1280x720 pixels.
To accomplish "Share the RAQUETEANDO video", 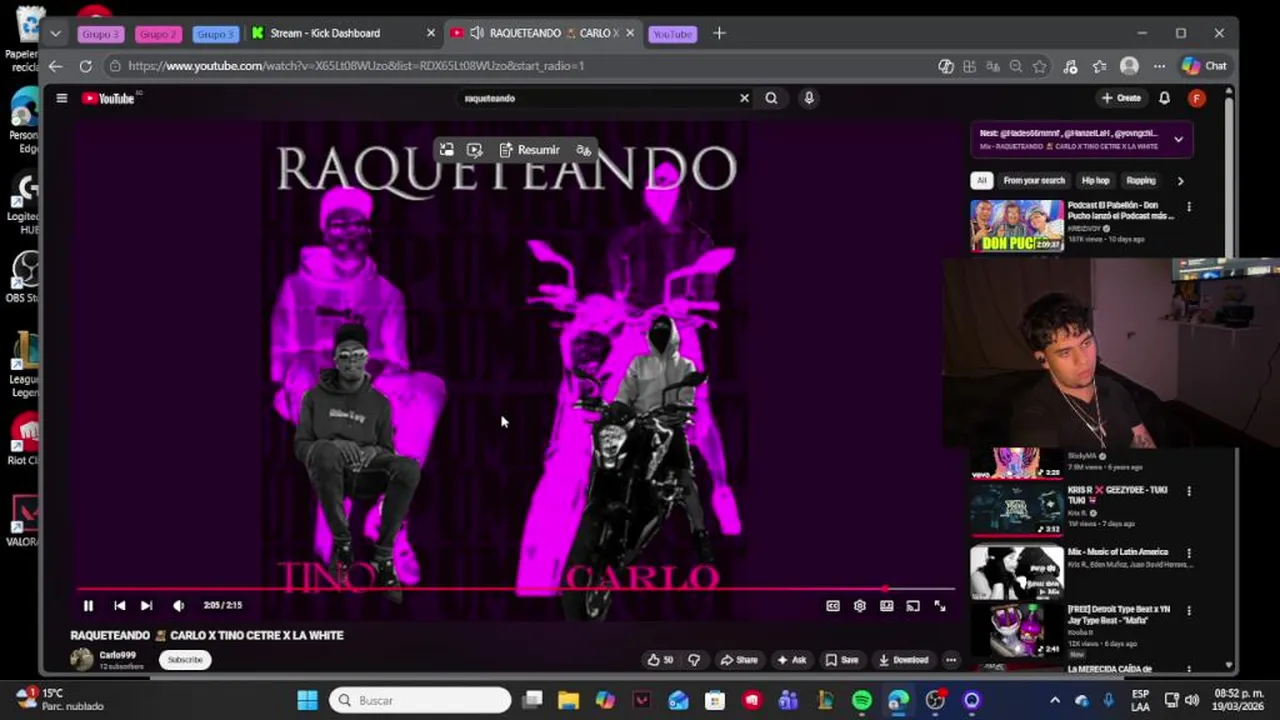I will 740,660.
